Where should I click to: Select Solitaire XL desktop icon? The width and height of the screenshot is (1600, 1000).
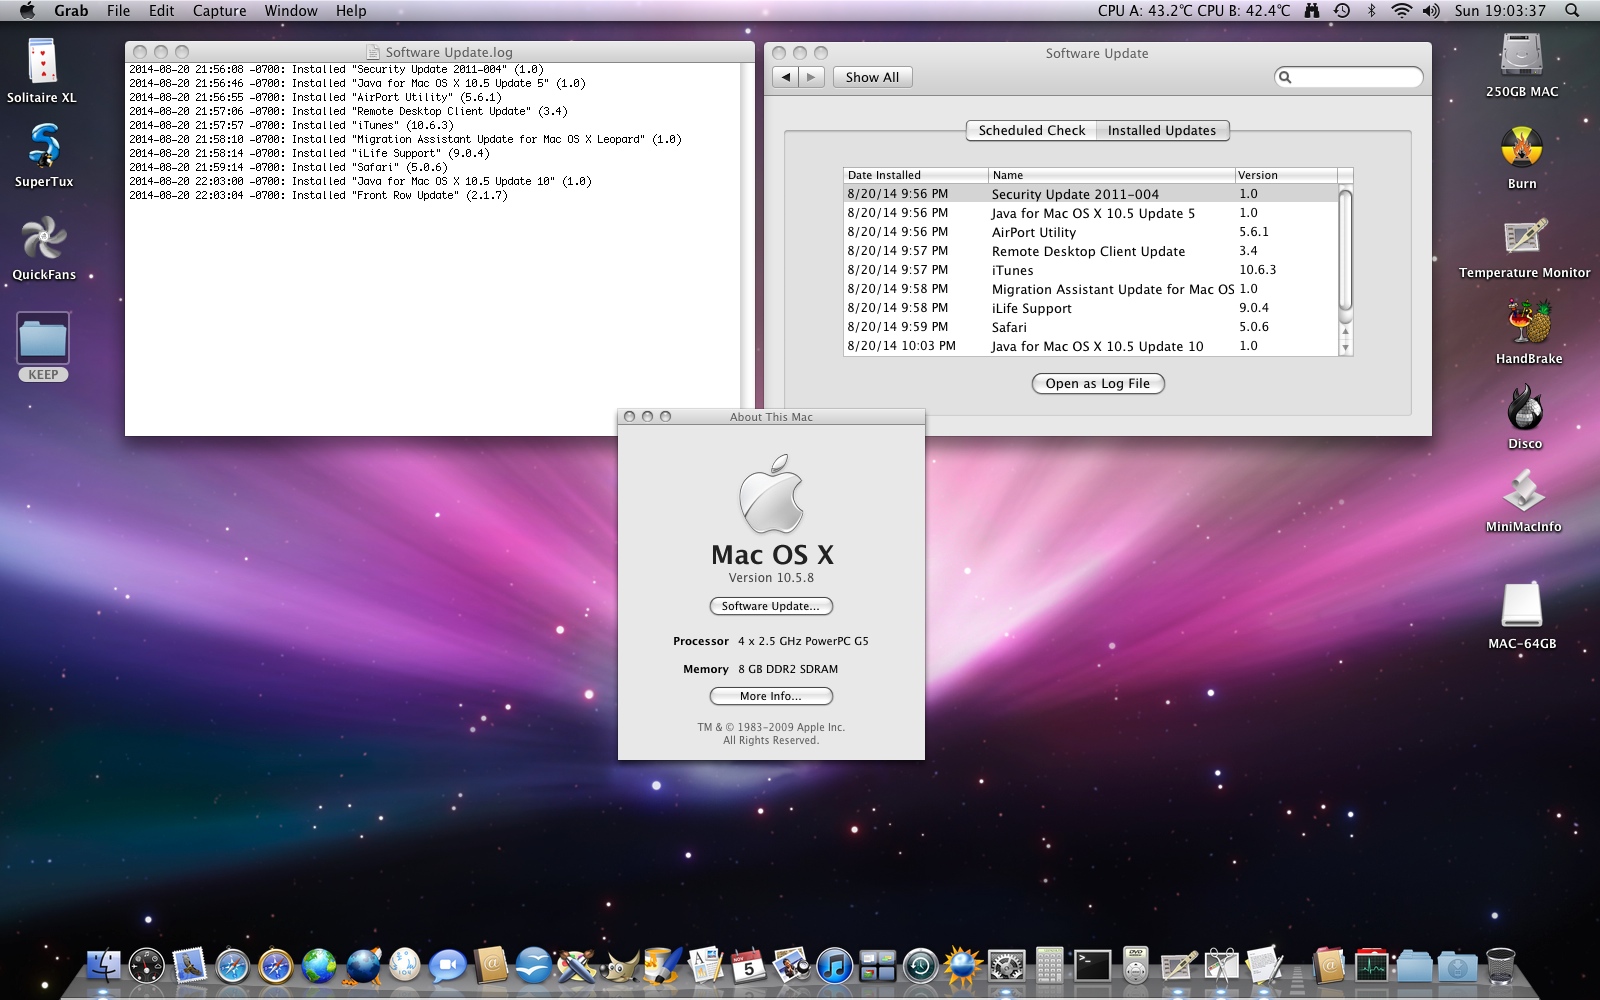(x=42, y=61)
